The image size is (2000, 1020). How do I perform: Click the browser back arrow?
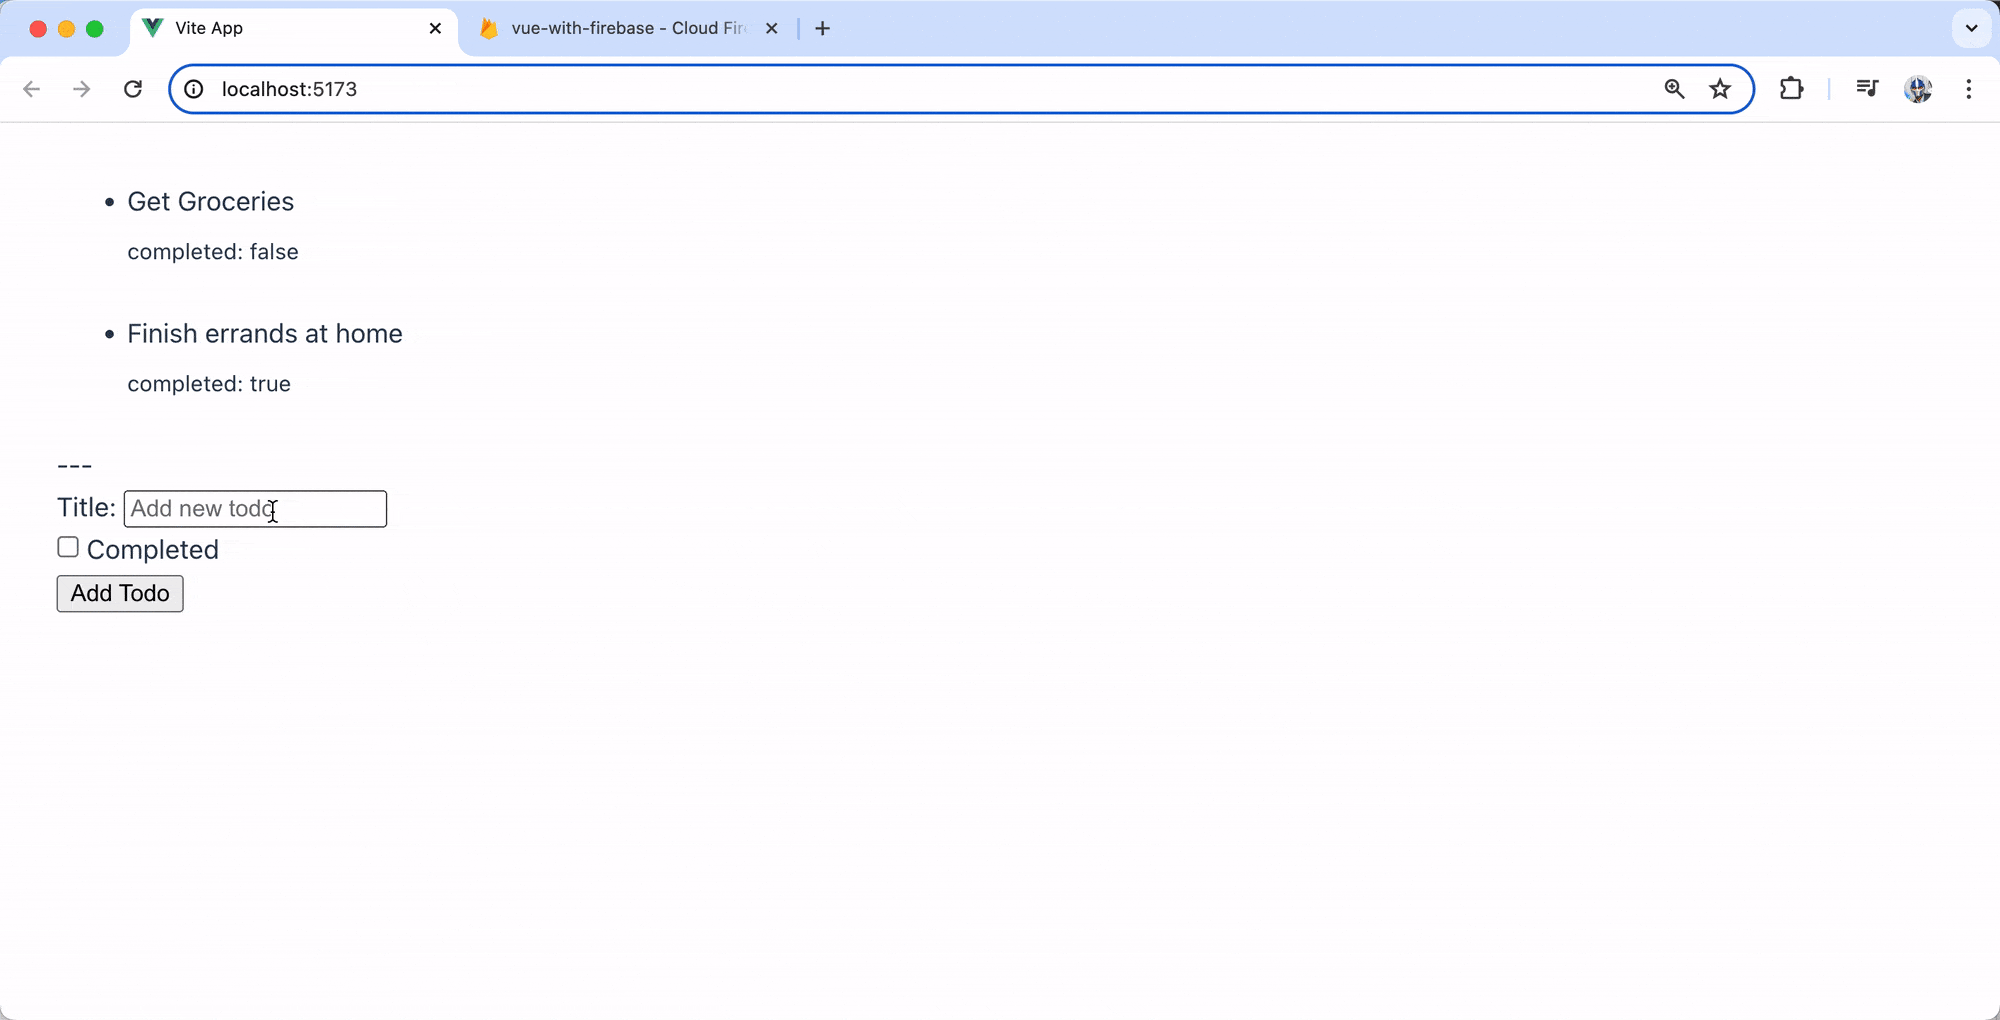click(x=32, y=89)
